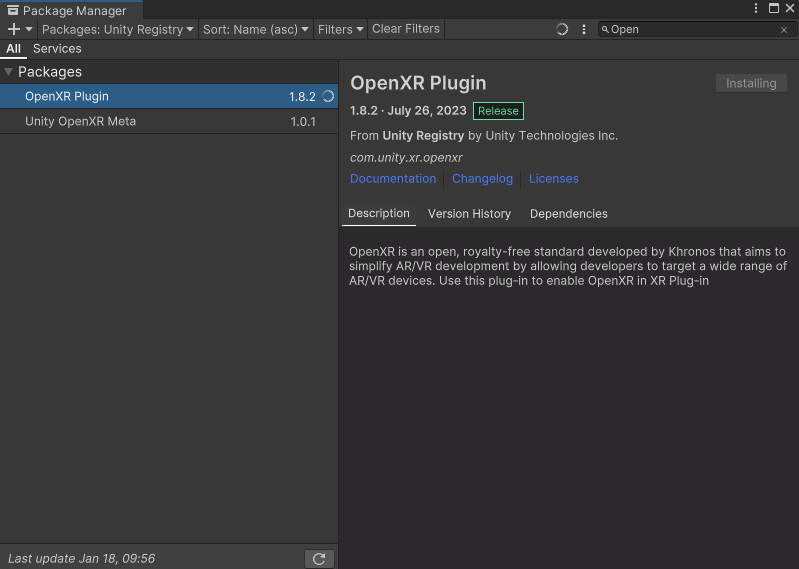This screenshot has width=799, height=569.
Task: Click the refresh package list icon
Action: coord(319,559)
